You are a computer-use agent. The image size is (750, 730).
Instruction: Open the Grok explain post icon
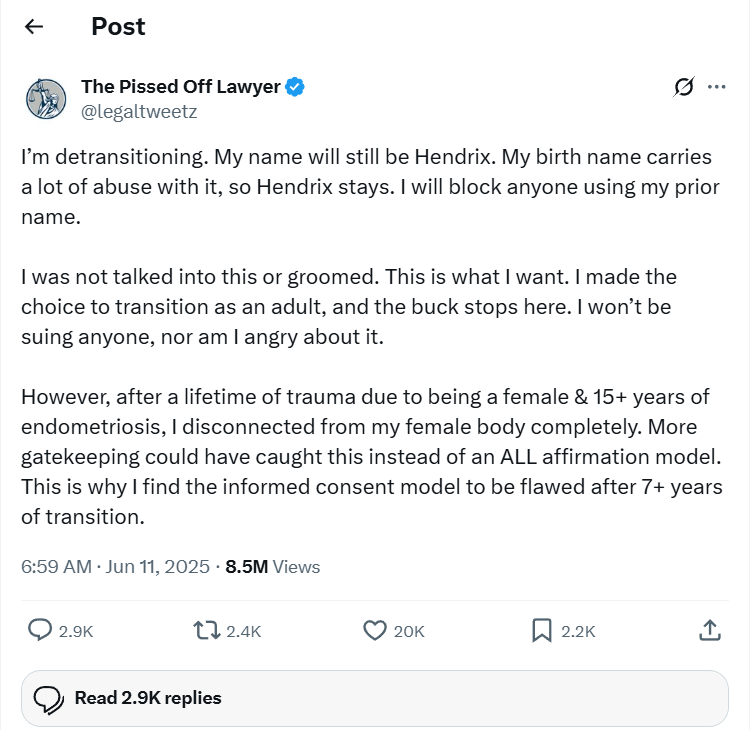click(684, 87)
